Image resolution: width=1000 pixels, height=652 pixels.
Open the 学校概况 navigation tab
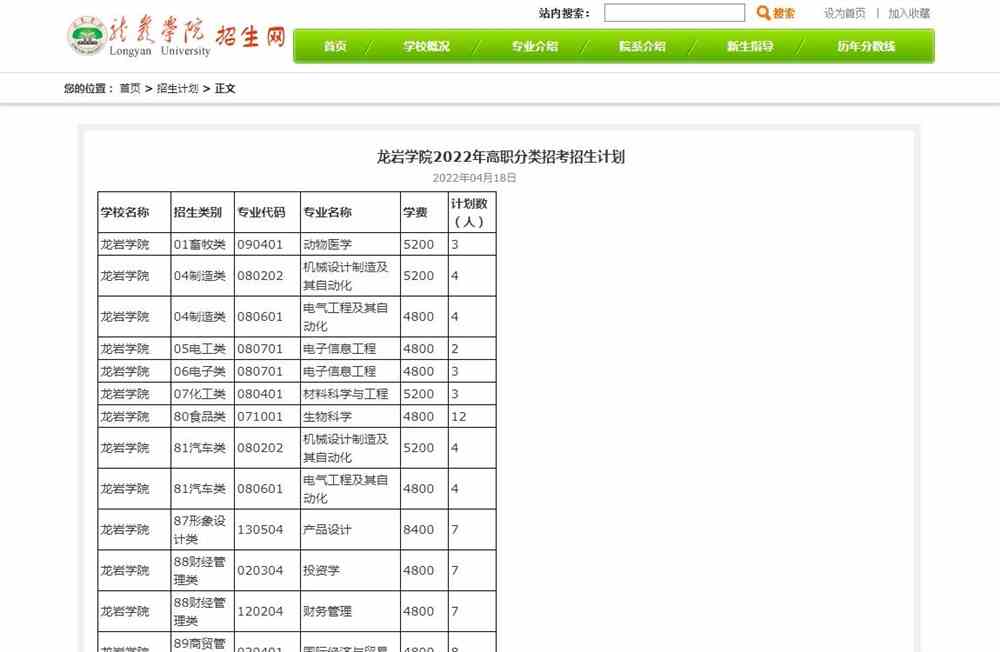(426, 46)
